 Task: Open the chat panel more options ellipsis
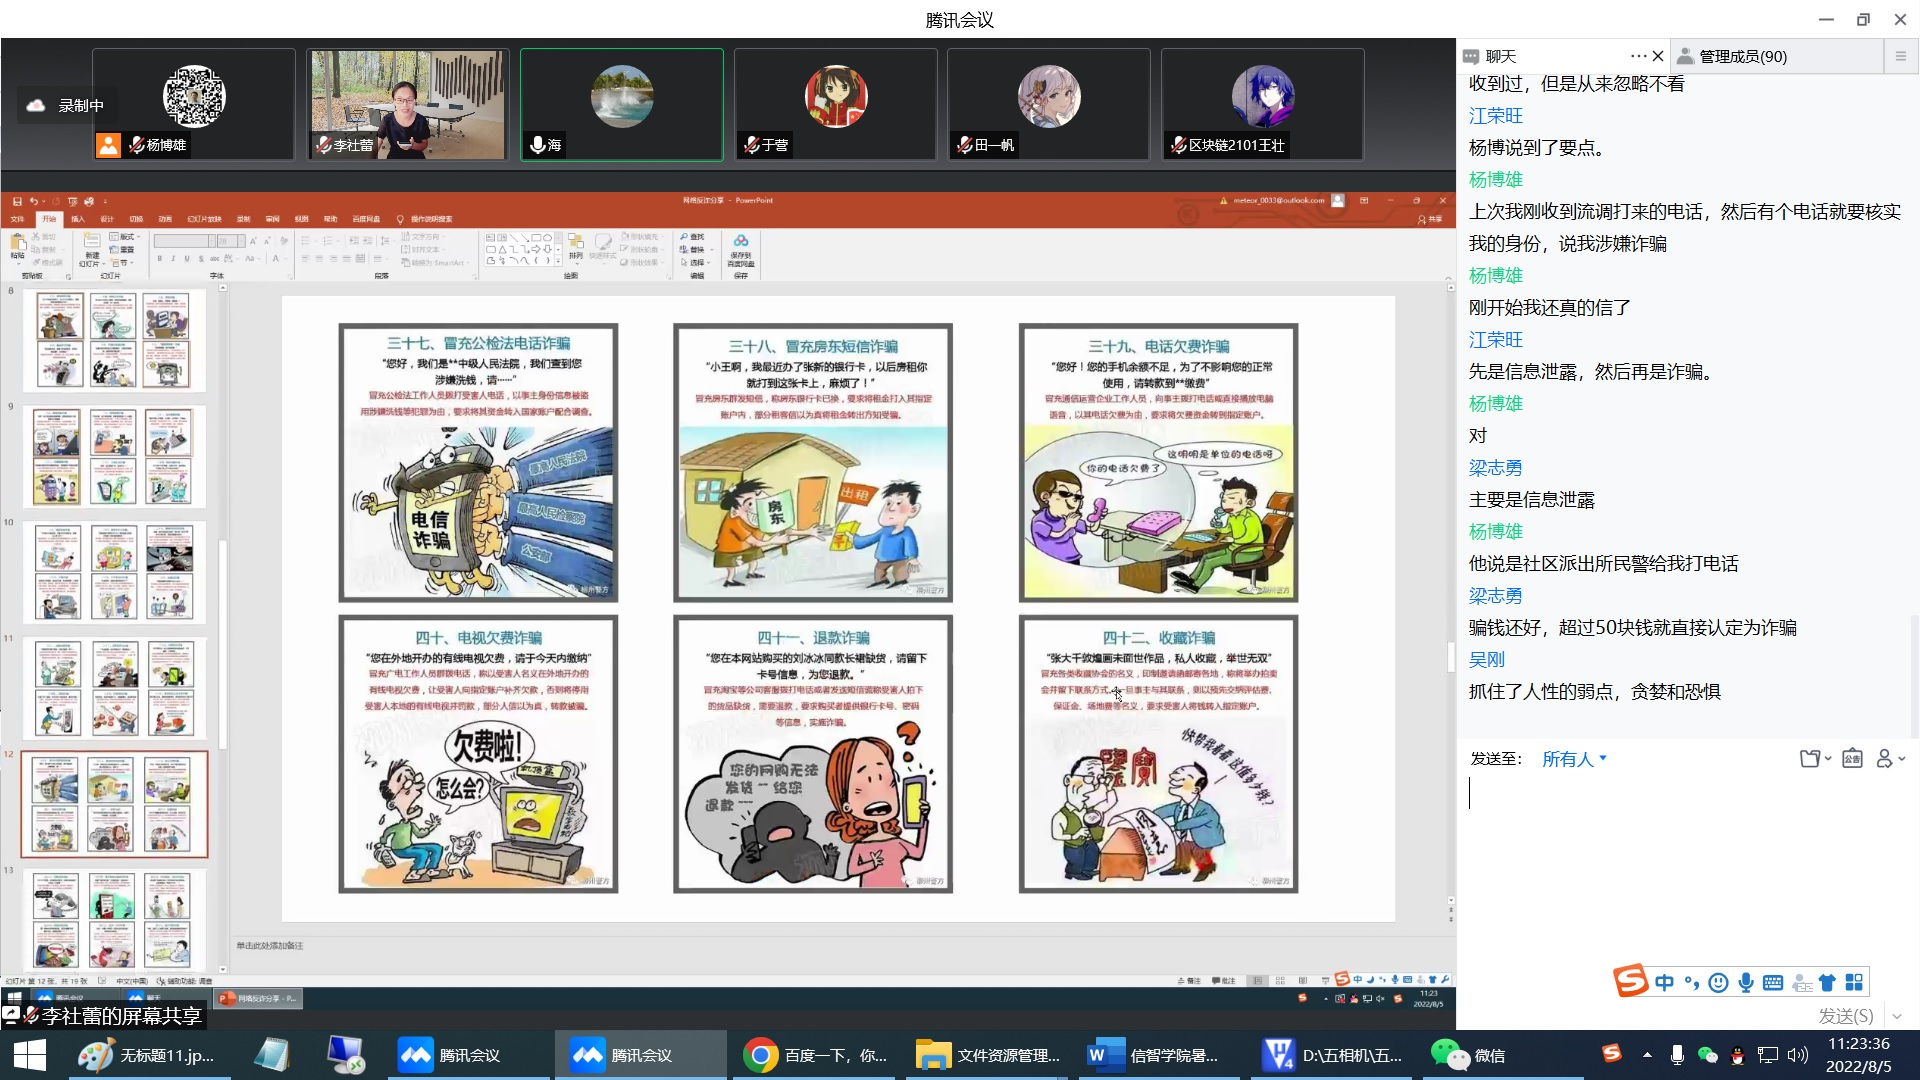(1637, 56)
